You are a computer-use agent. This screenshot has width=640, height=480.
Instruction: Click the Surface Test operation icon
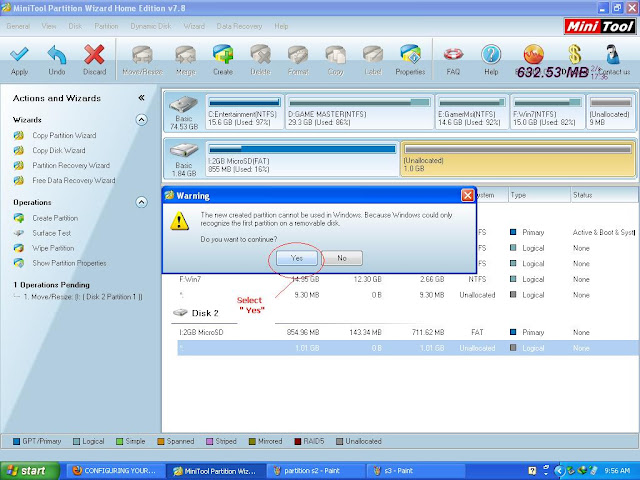pos(19,233)
